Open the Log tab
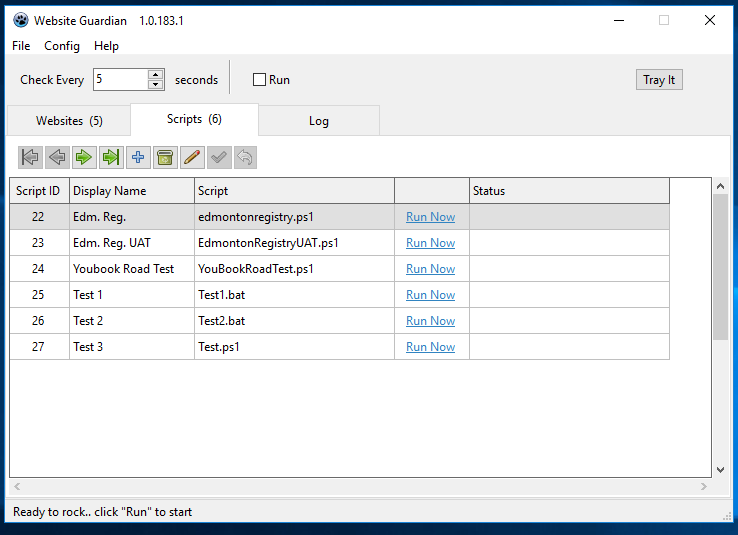The height and width of the screenshot is (535, 738). click(x=319, y=121)
